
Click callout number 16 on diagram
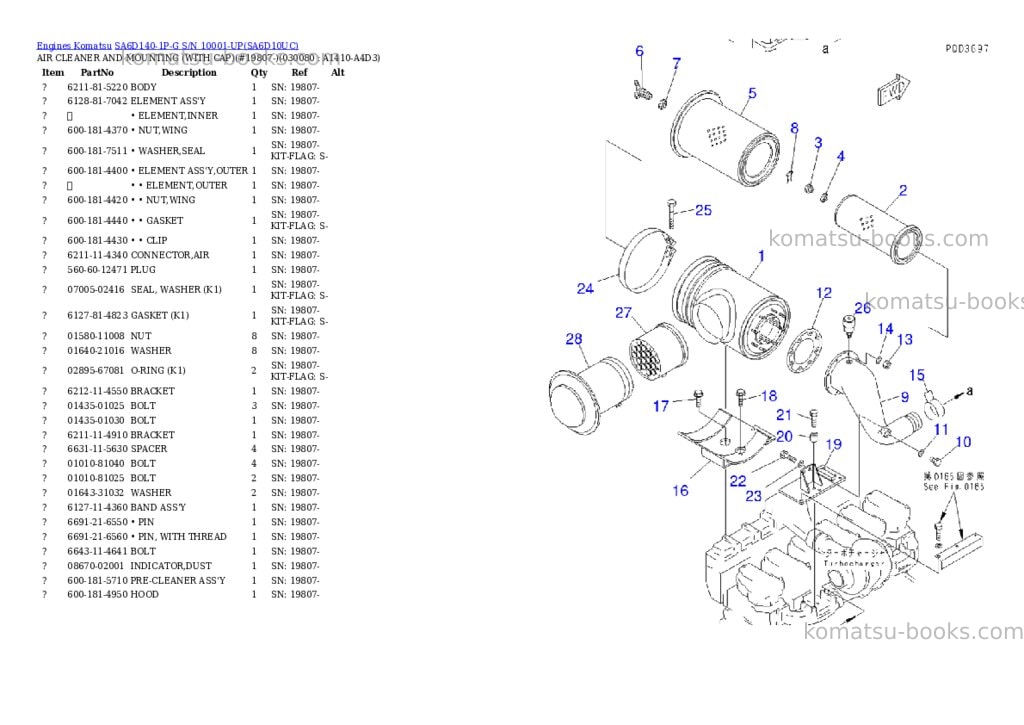tap(680, 491)
